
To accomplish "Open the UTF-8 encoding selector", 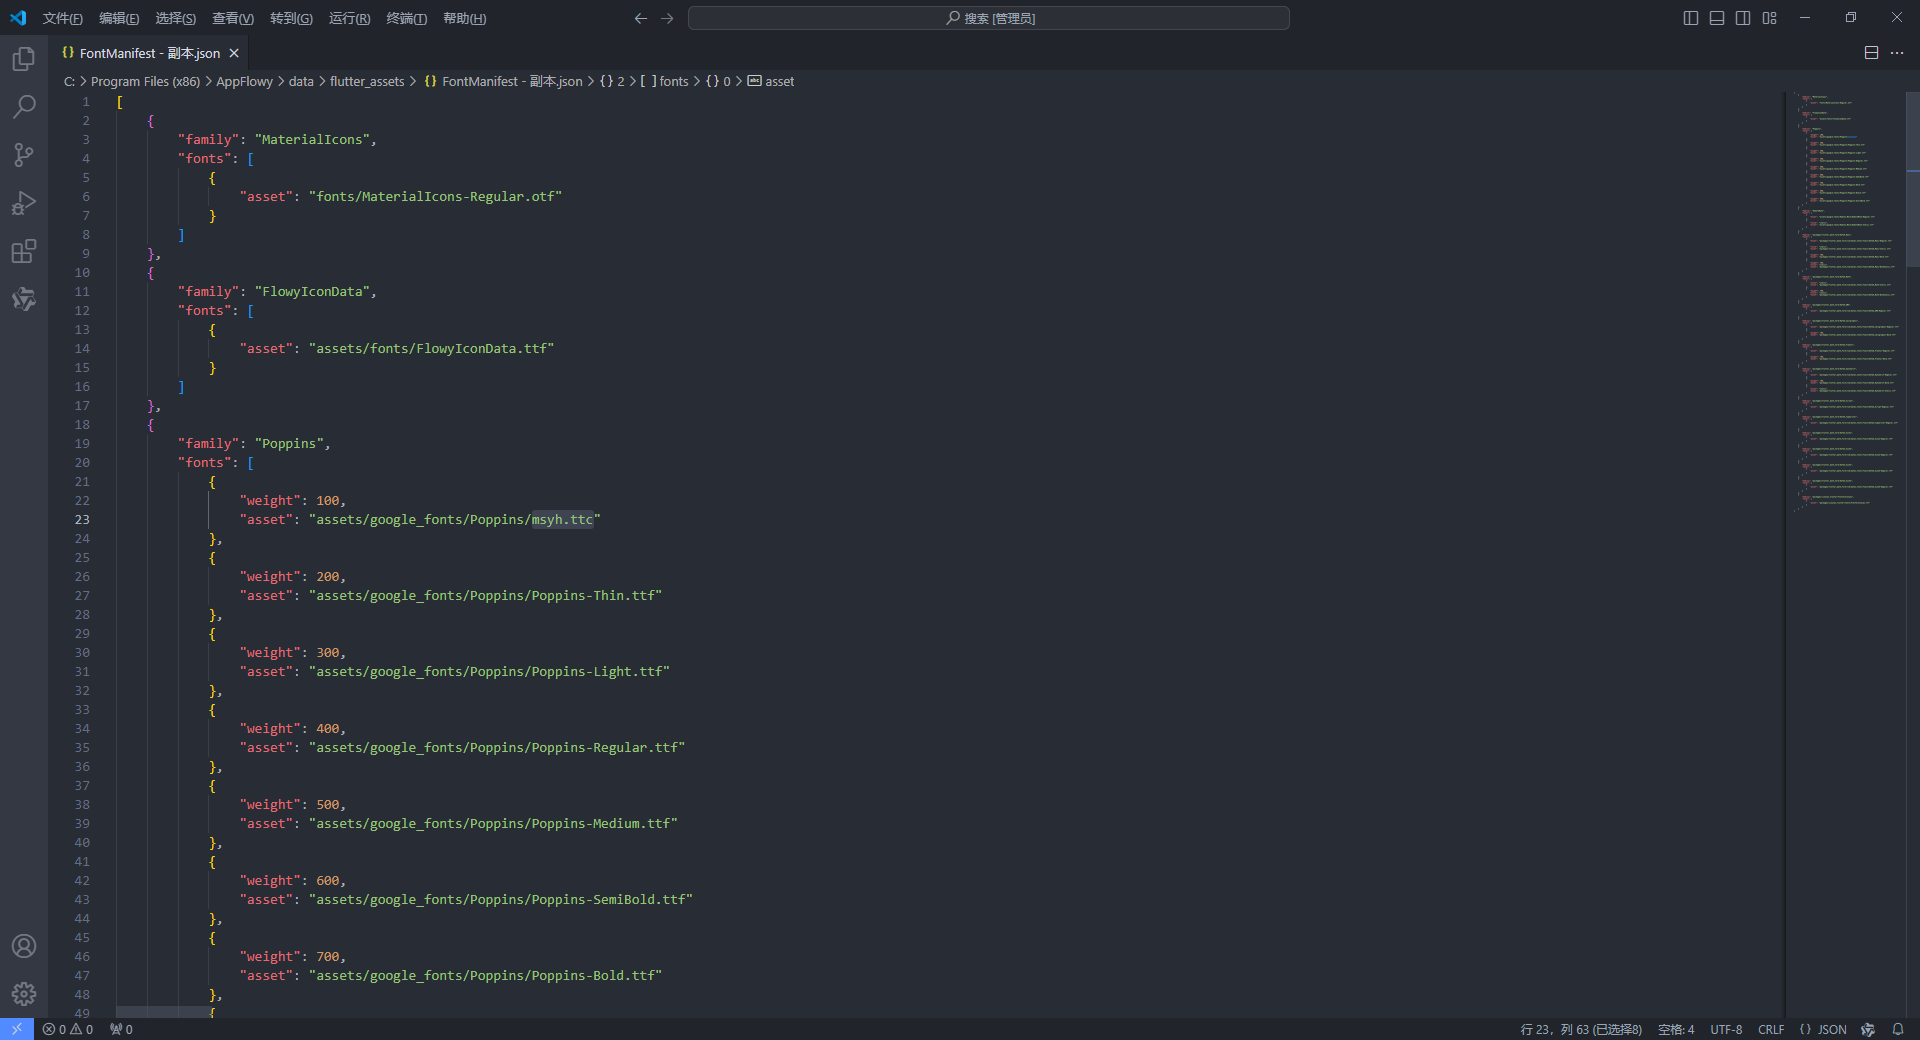I will click(1726, 1029).
